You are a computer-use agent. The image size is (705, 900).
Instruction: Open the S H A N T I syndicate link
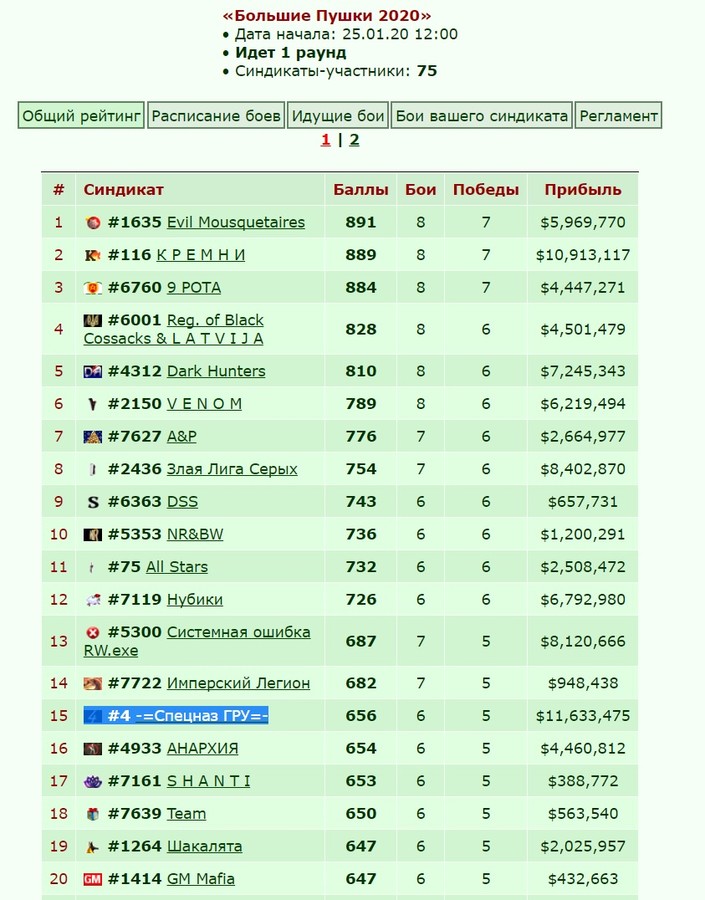208,781
